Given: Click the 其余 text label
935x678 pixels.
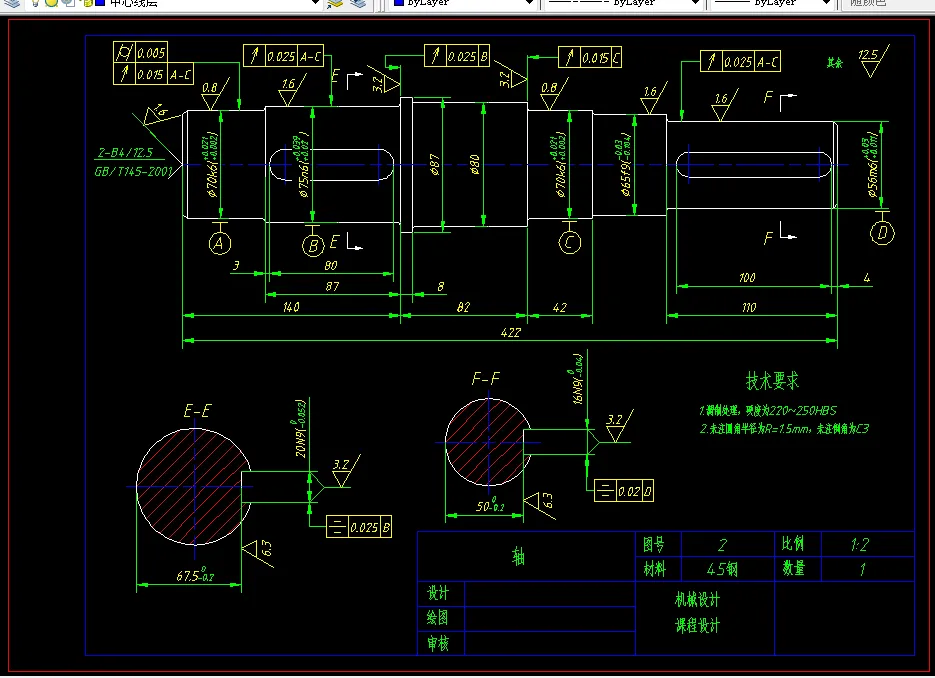Looking at the screenshot, I should pyautogui.click(x=835, y=63).
